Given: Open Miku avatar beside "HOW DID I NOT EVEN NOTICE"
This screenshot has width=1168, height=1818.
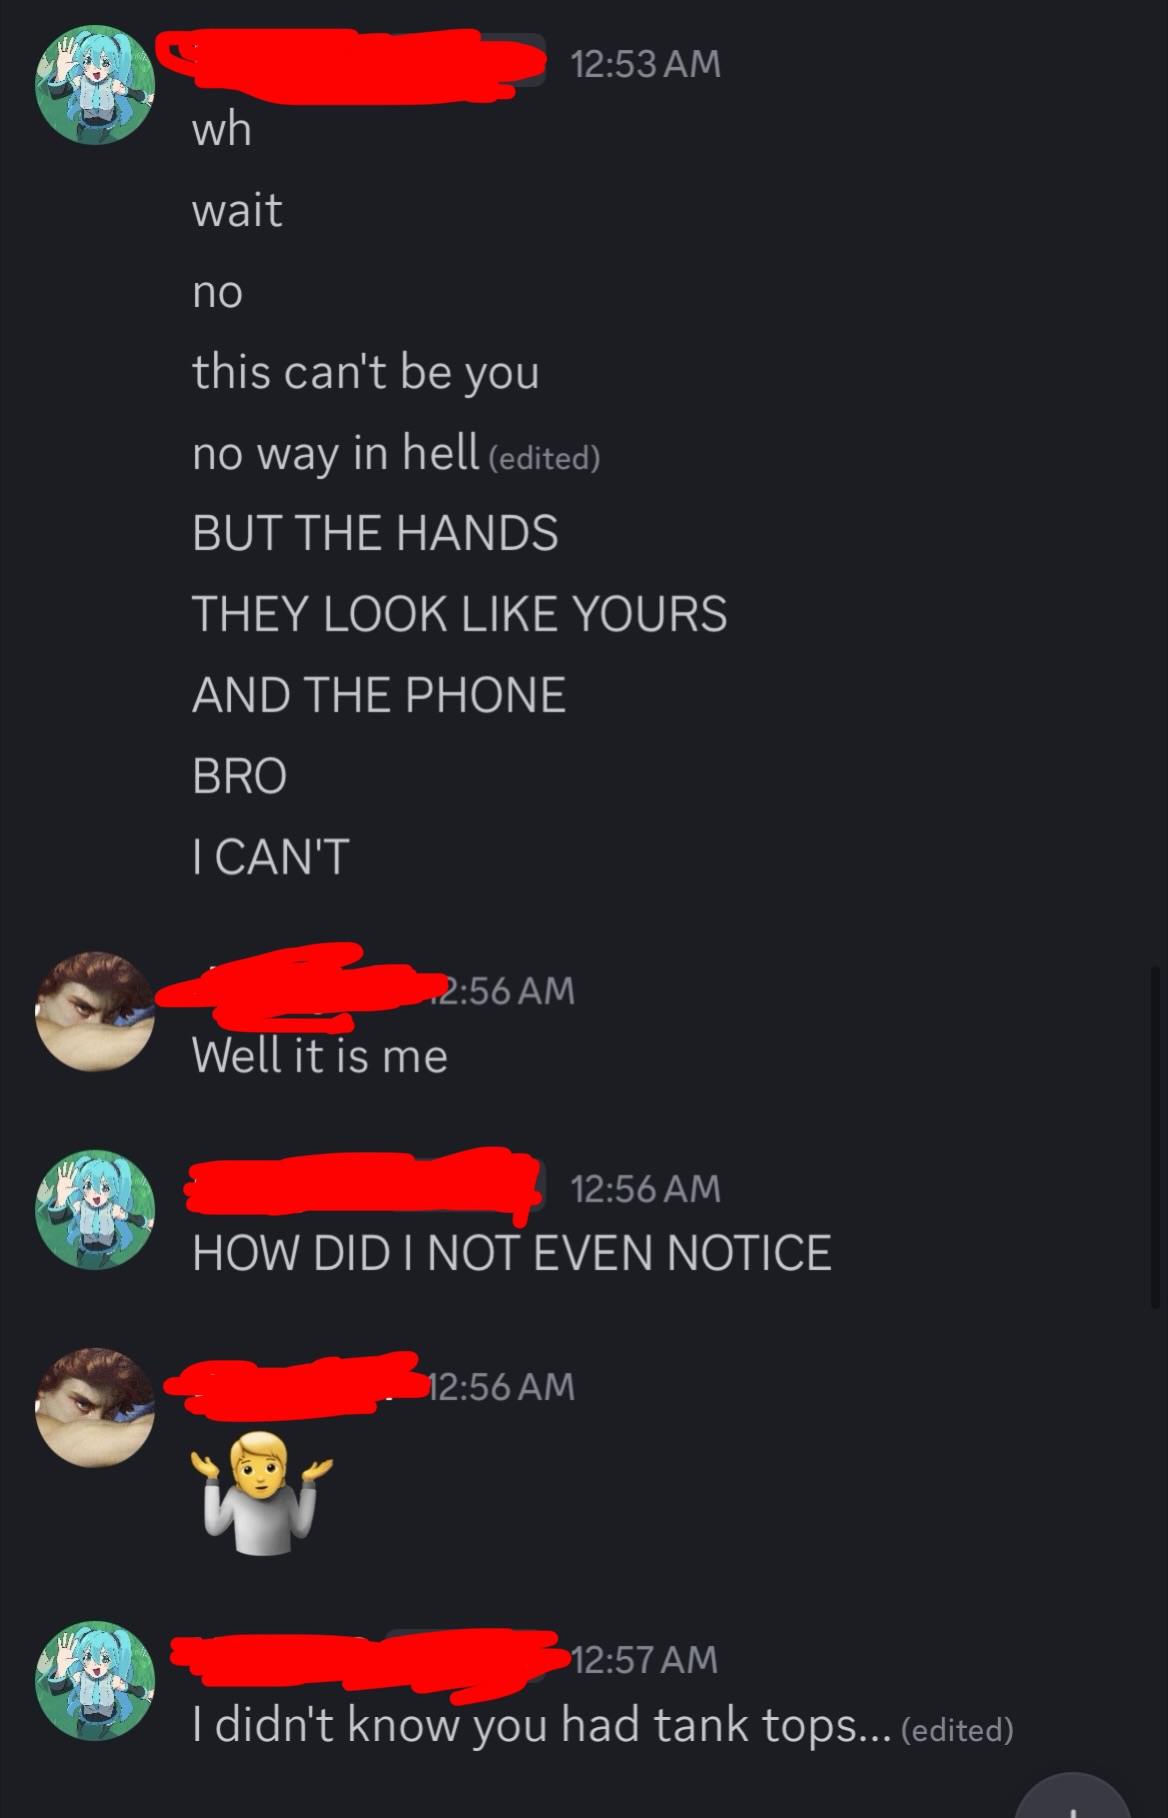Looking at the screenshot, I should [x=95, y=1209].
